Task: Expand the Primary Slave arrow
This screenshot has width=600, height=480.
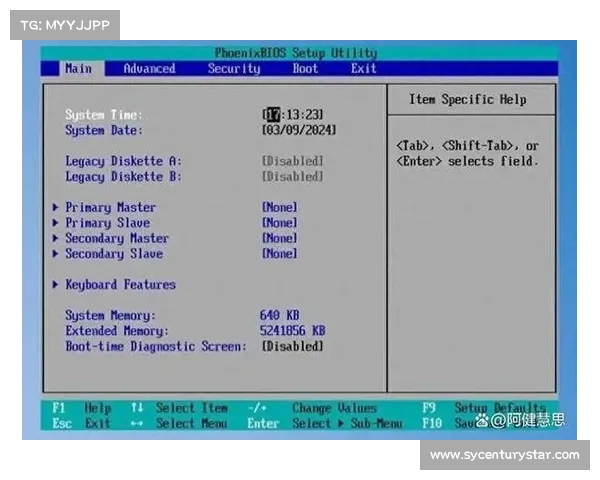Action: tap(55, 223)
